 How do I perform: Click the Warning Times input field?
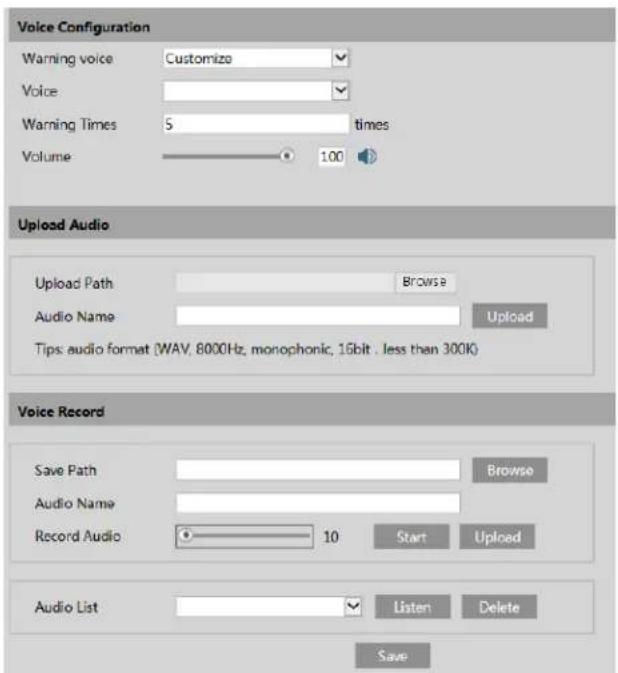tap(256, 124)
